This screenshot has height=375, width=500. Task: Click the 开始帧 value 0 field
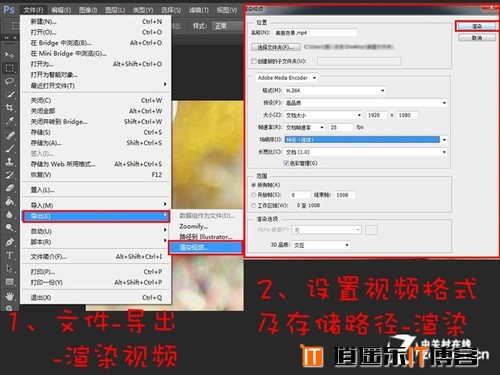(300, 195)
